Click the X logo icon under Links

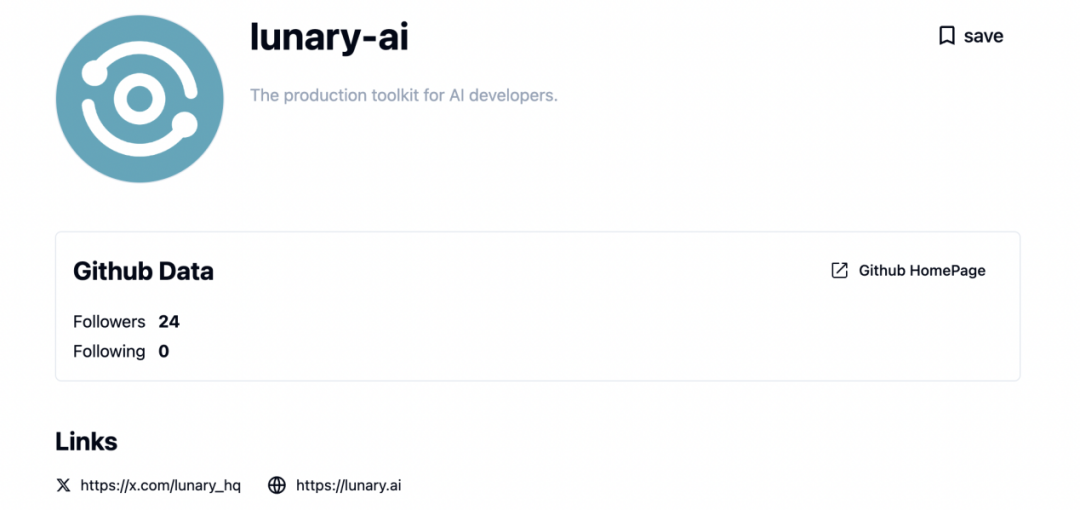pos(64,485)
